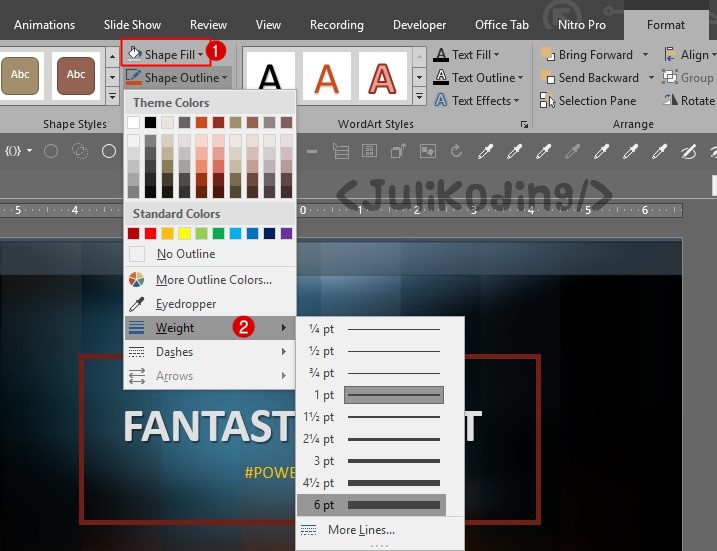This screenshot has width=717, height=551.
Task: Open the Recording tab
Action: tap(337, 25)
